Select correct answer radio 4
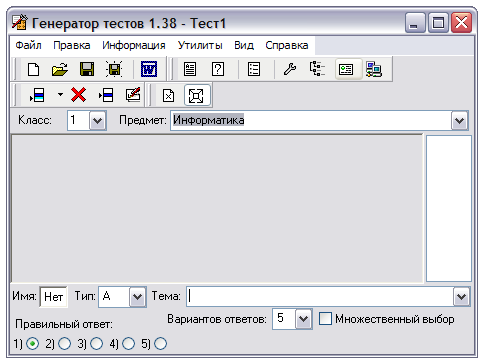The width and height of the screenshot is (485, 363). point(129,344)
